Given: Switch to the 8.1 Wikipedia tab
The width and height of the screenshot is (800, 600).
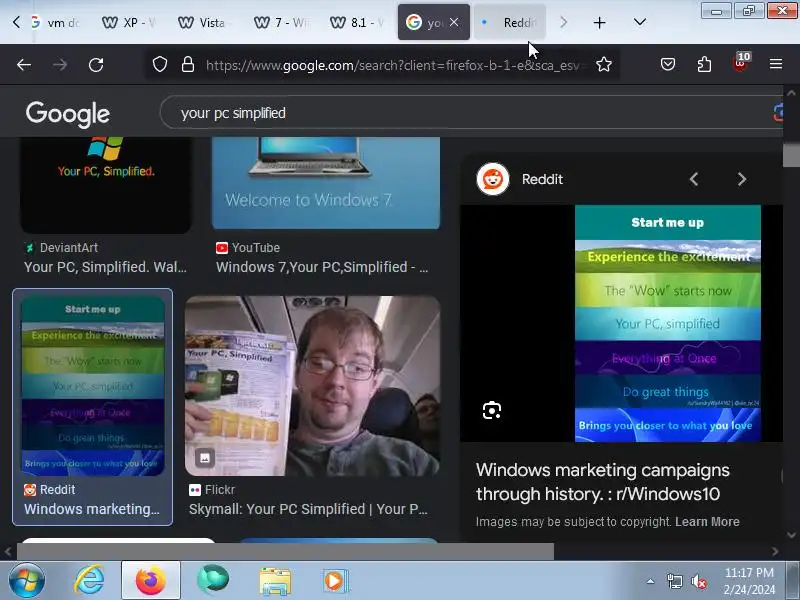Looking at the screenshot, I should click(x=358, y=22).
